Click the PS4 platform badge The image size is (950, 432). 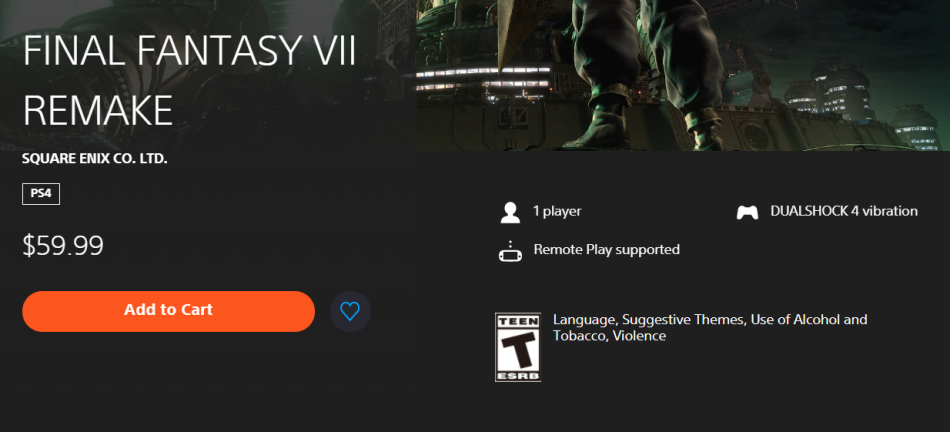click(41, 194)
